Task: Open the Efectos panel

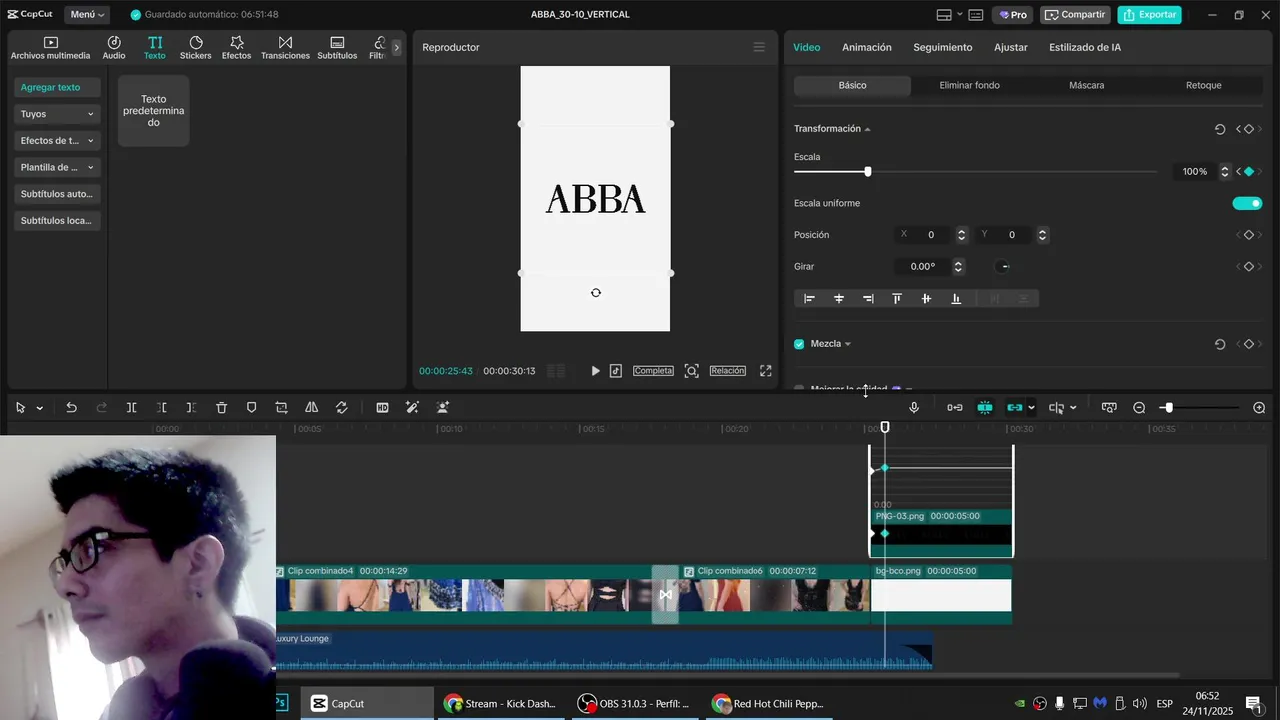Action: [237, 47]
